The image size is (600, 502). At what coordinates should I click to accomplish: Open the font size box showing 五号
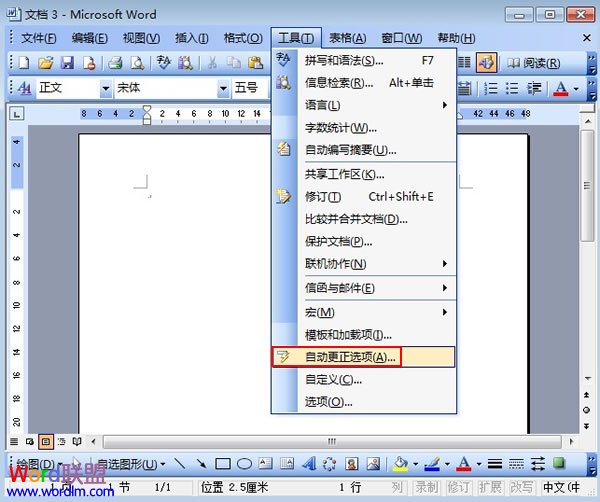250,88
